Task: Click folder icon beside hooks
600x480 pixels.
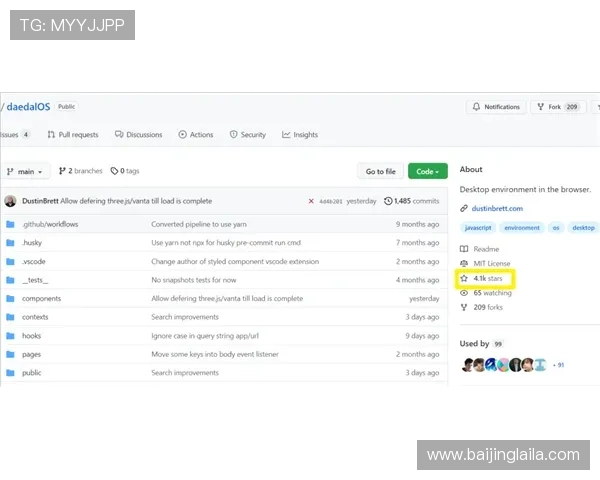Action: (10, 336)
